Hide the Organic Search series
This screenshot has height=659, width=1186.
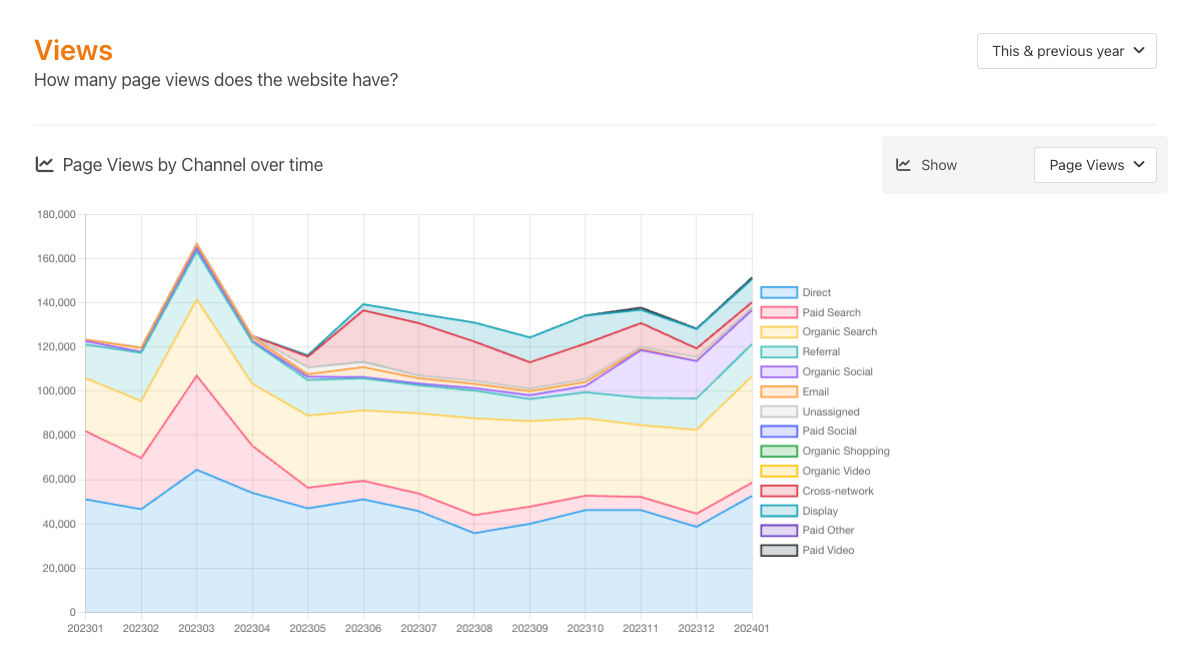coord(838,332)
